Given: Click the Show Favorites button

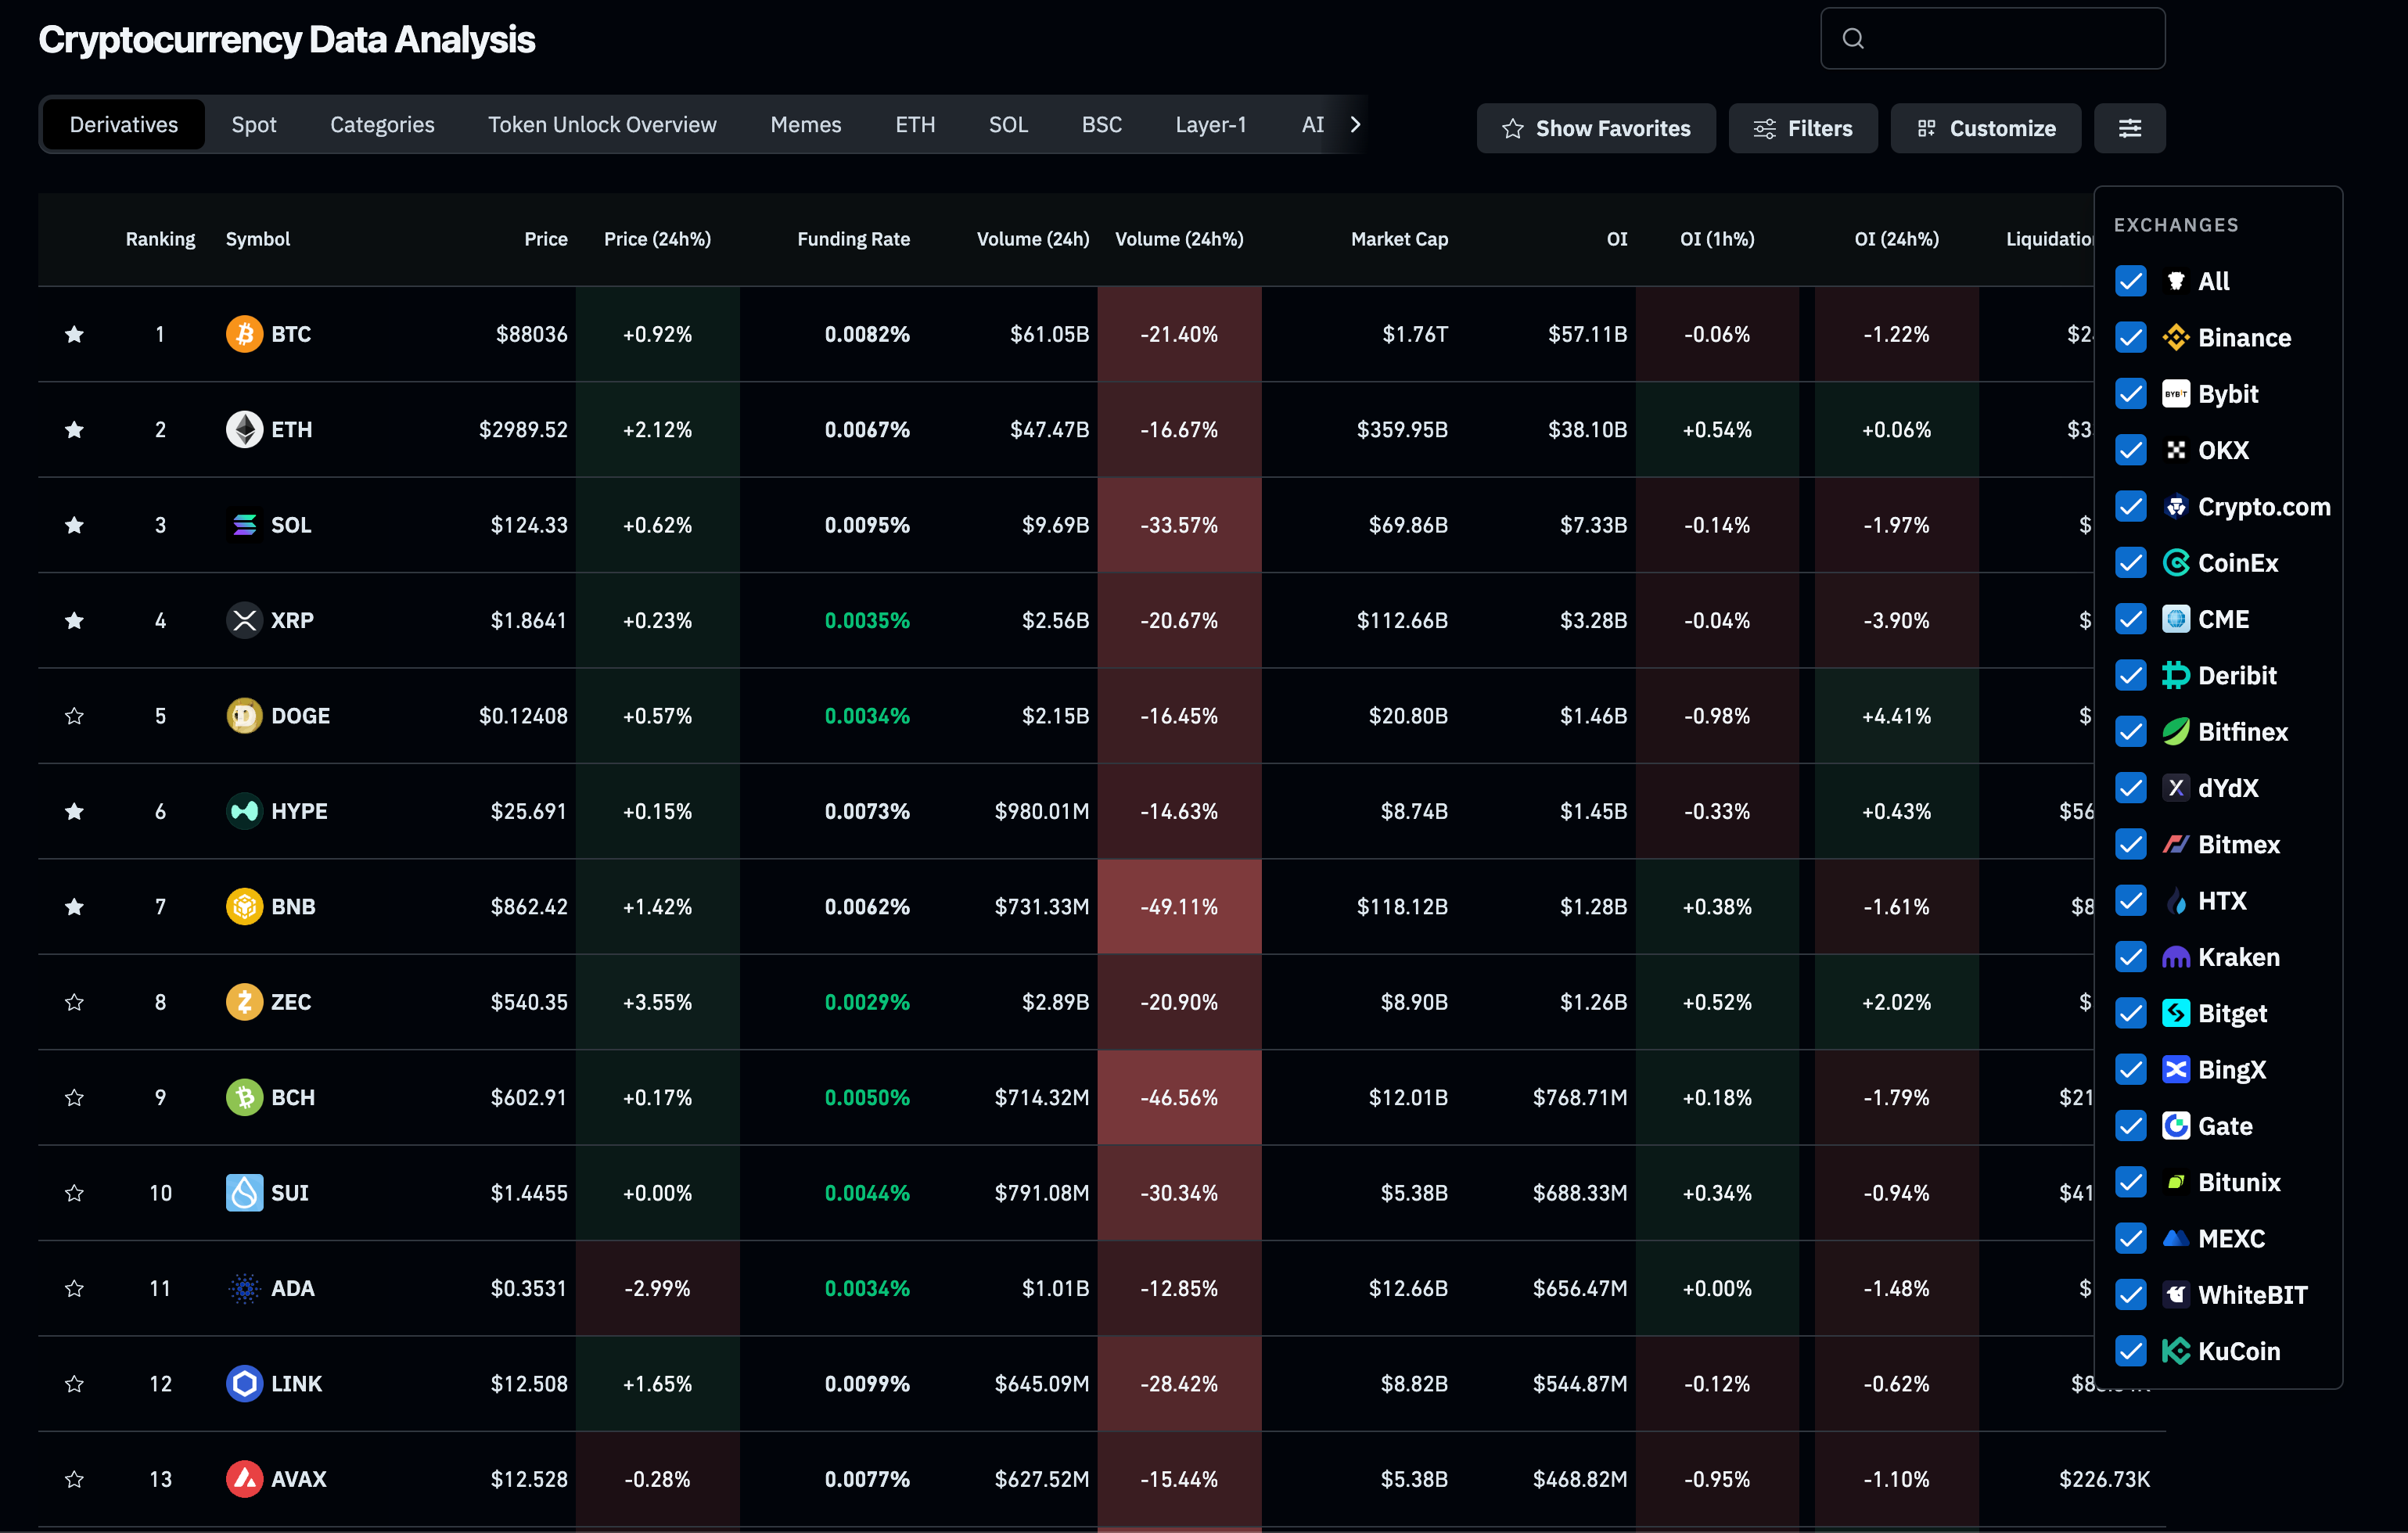Looking at the screenshot, I should 1595,128.
